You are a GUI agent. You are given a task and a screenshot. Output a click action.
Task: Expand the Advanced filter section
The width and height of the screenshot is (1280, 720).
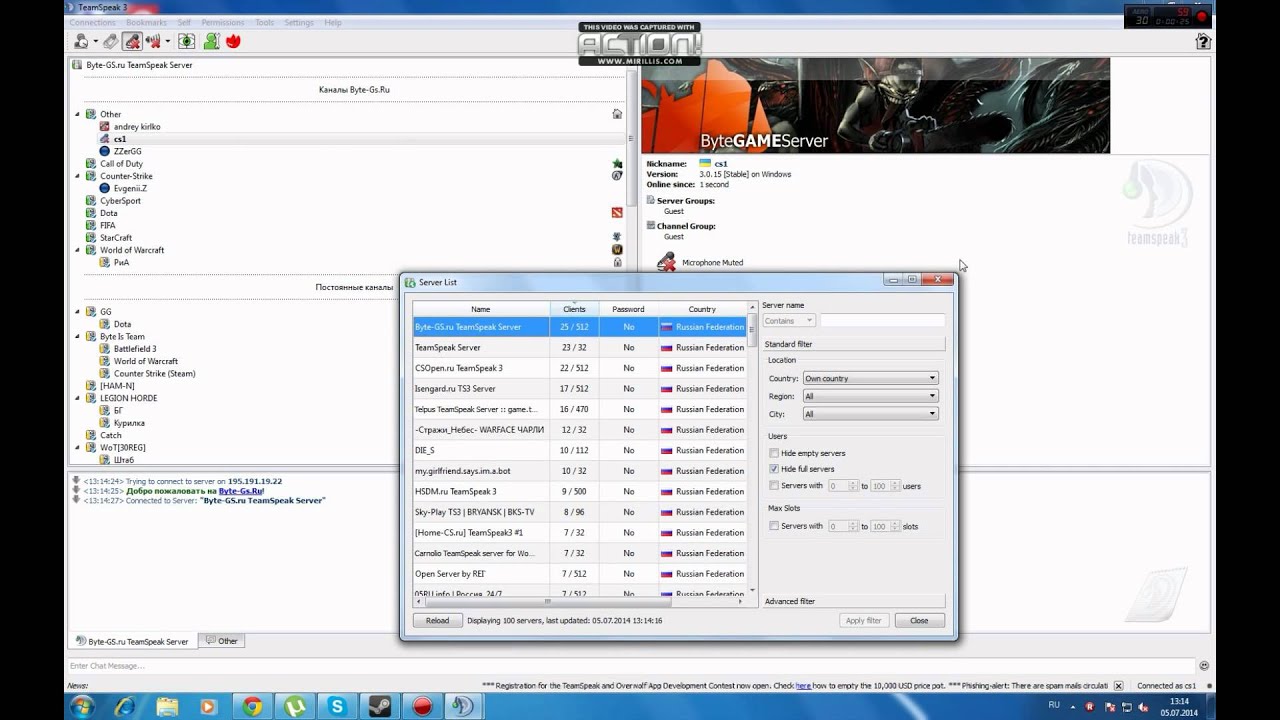tap(853, 601)
